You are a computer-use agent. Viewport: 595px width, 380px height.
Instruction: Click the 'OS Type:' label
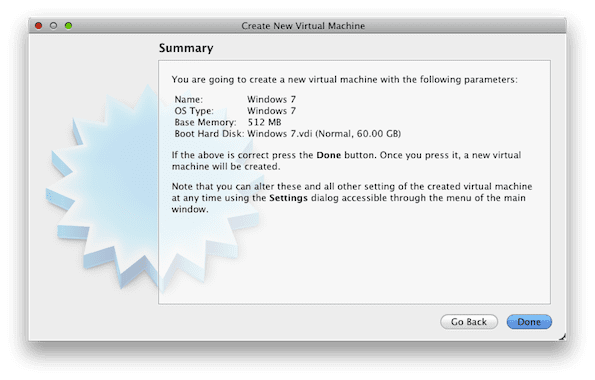coord(194,111)
